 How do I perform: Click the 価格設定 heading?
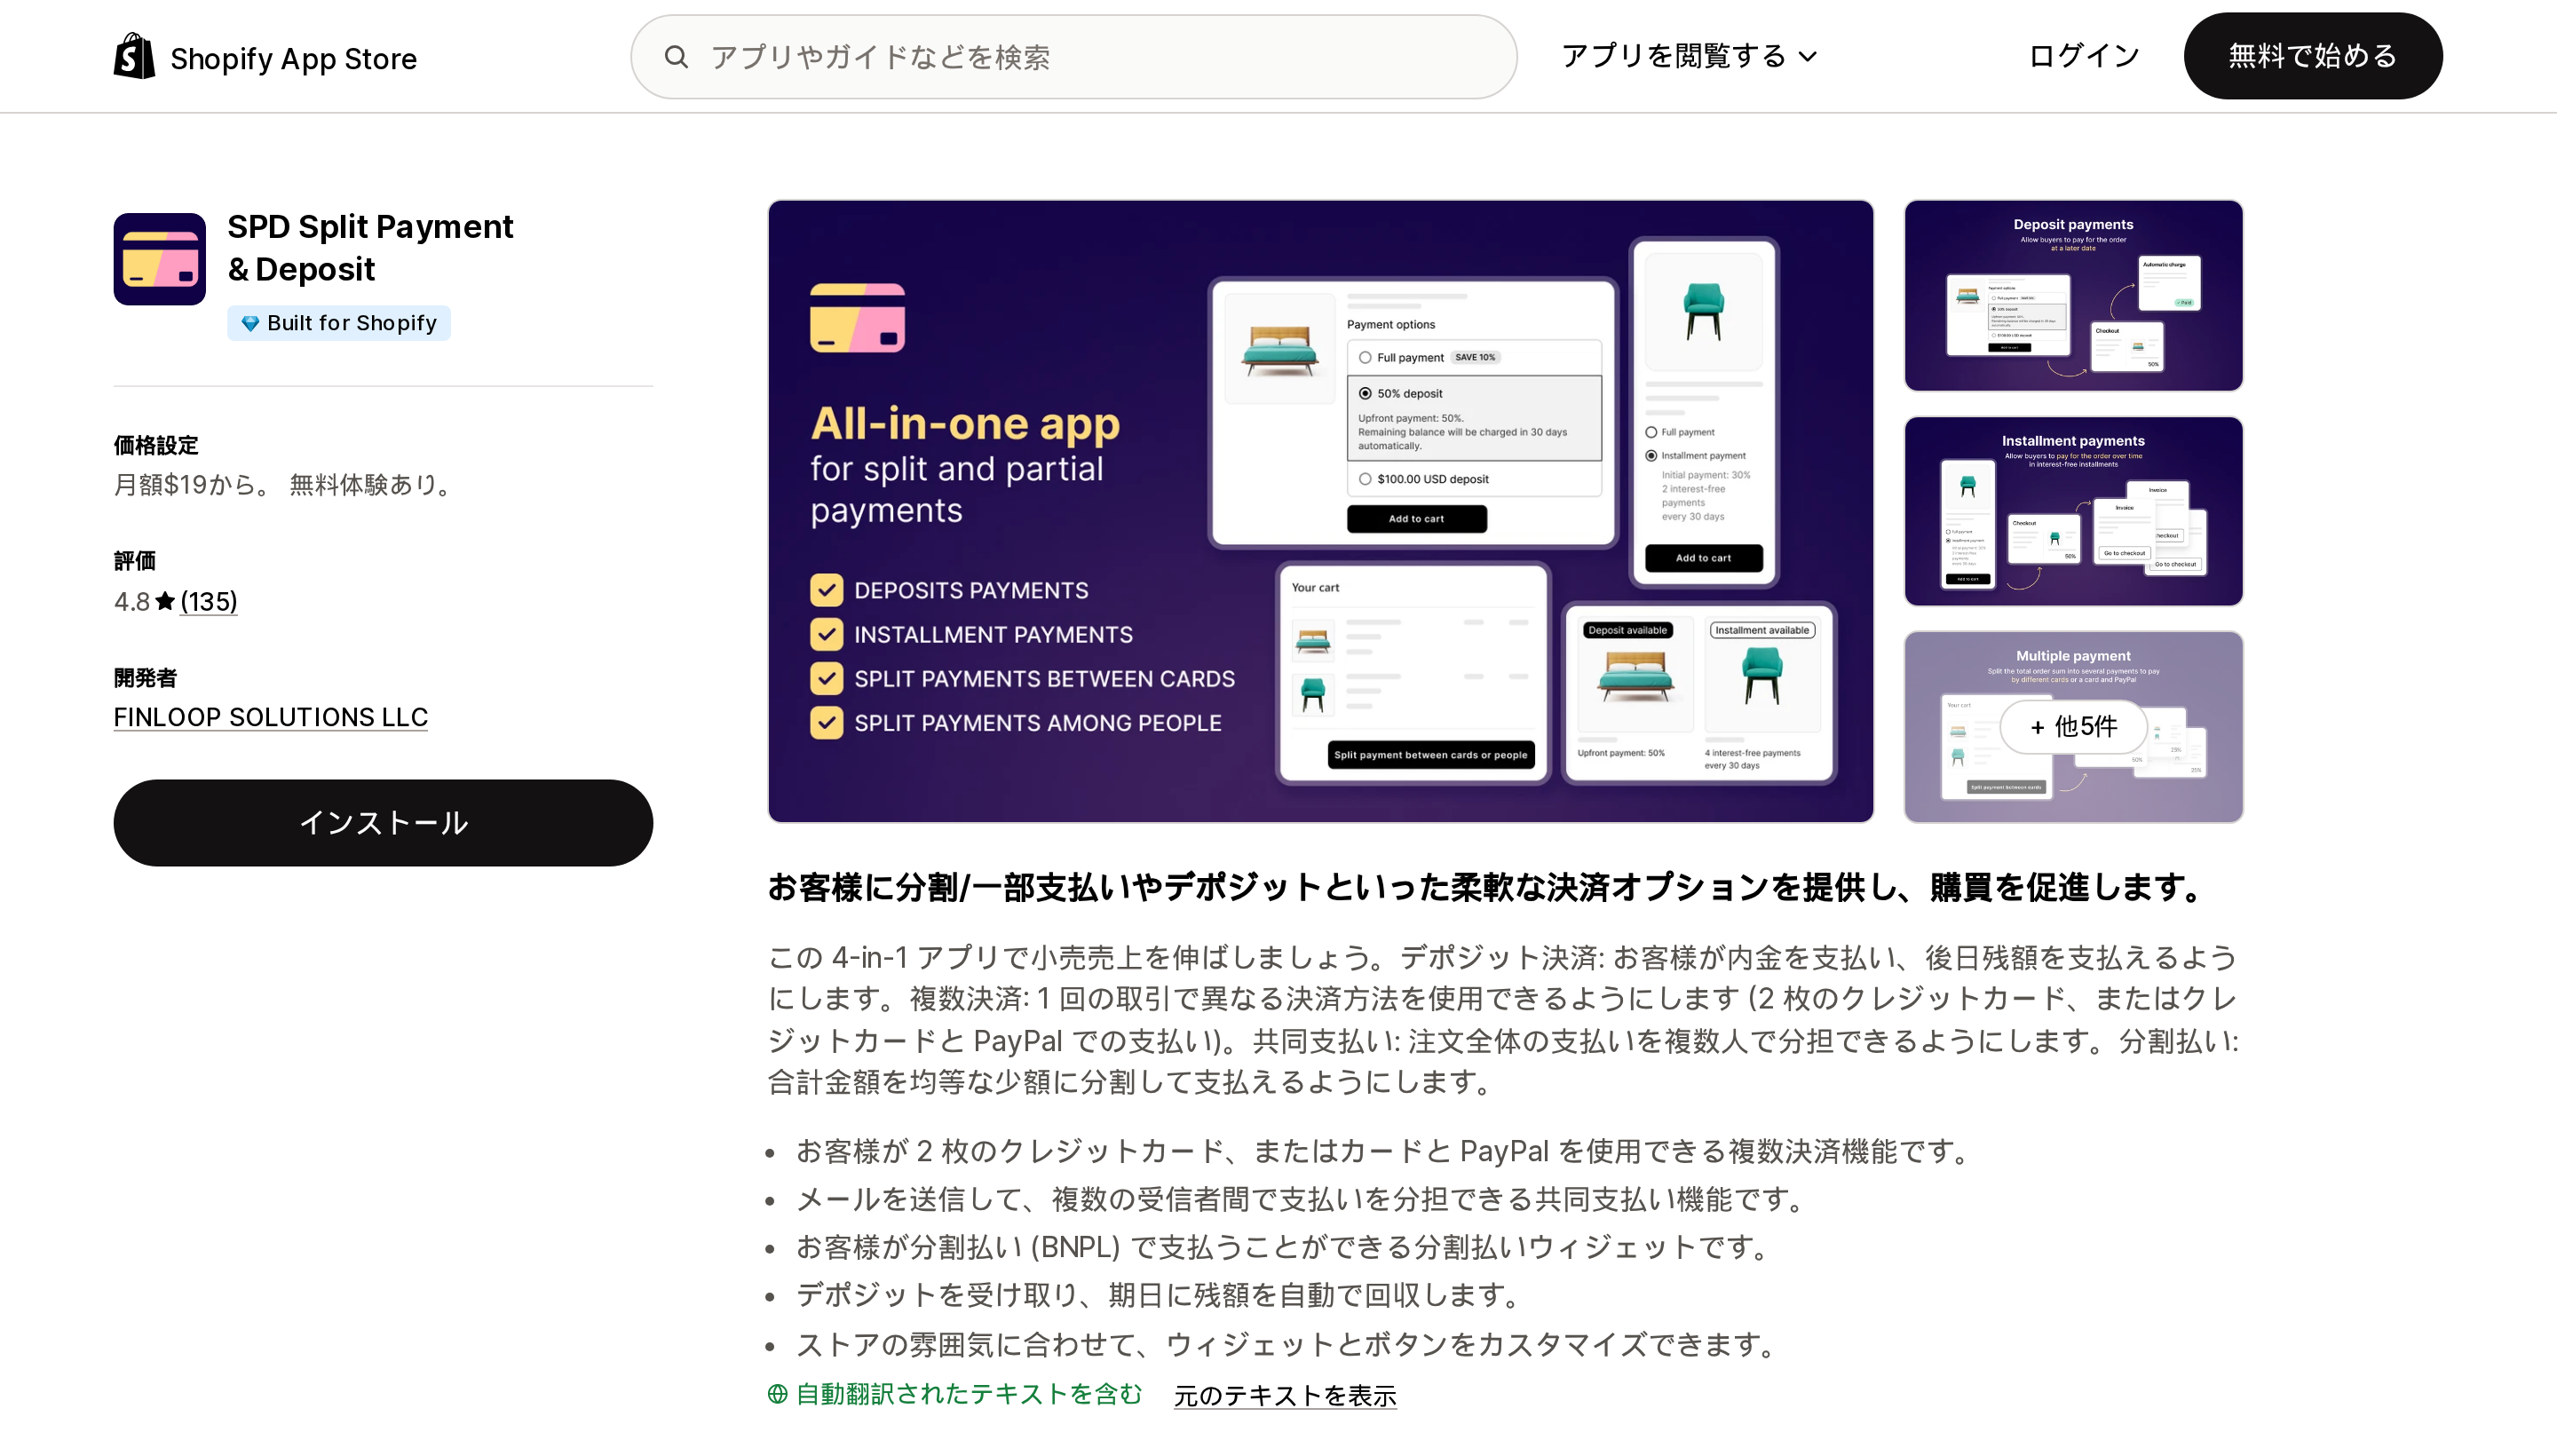tap(156, 445)
